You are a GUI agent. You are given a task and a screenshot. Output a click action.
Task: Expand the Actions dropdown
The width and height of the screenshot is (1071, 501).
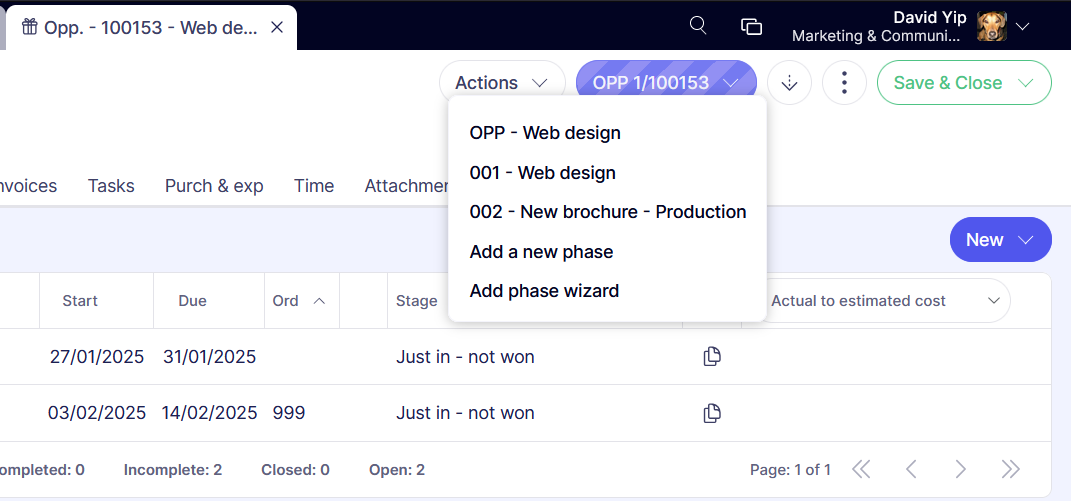pyautogui.click(x=502, y=83)
